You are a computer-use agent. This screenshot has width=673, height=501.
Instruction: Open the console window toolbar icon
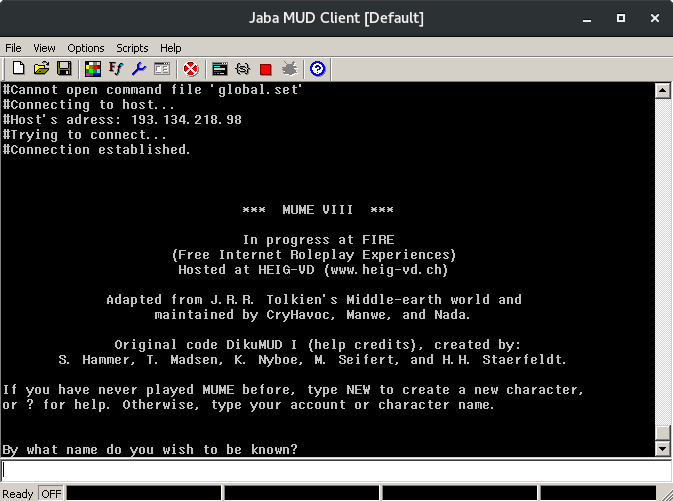(x=220, y=69)
